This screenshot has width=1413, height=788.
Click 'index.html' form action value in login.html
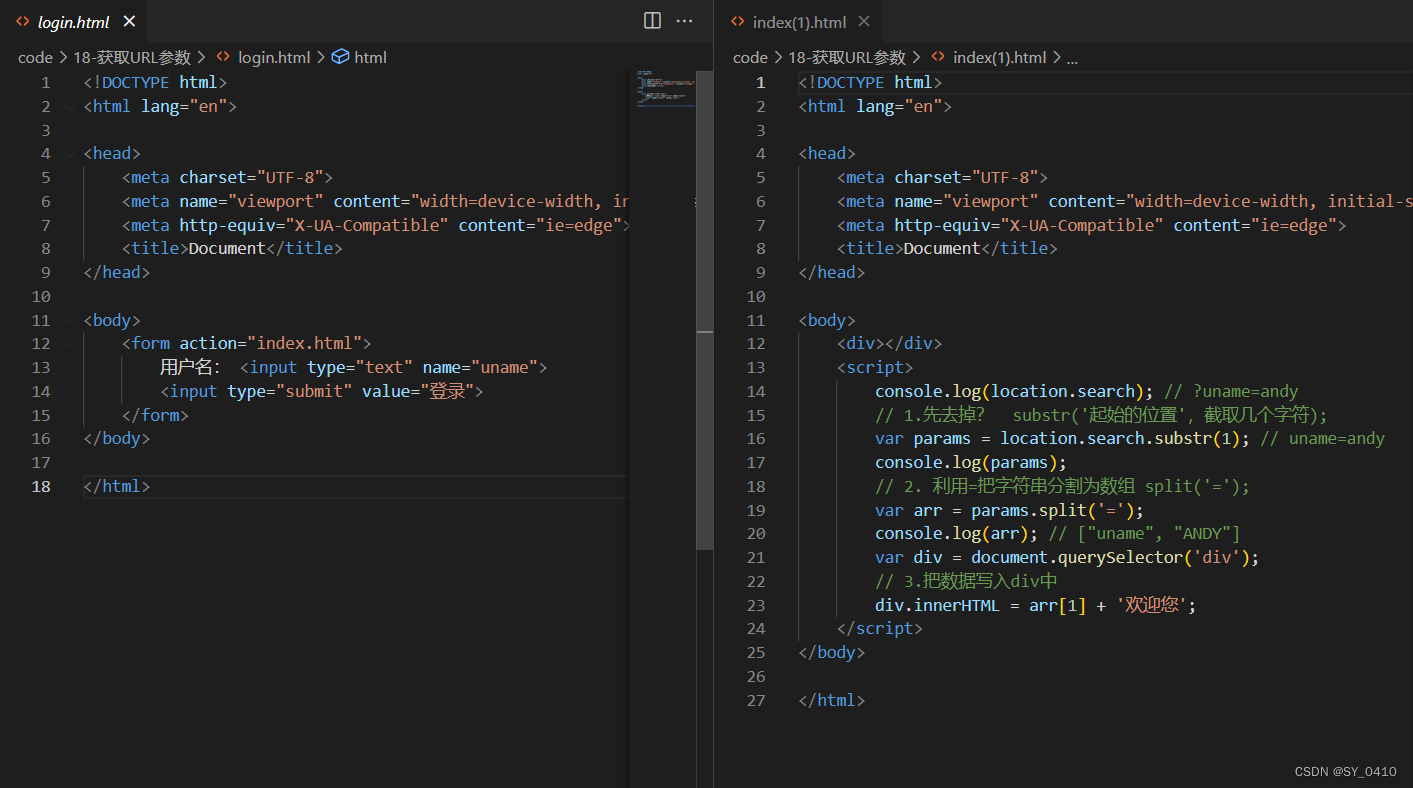coord(305,343)
